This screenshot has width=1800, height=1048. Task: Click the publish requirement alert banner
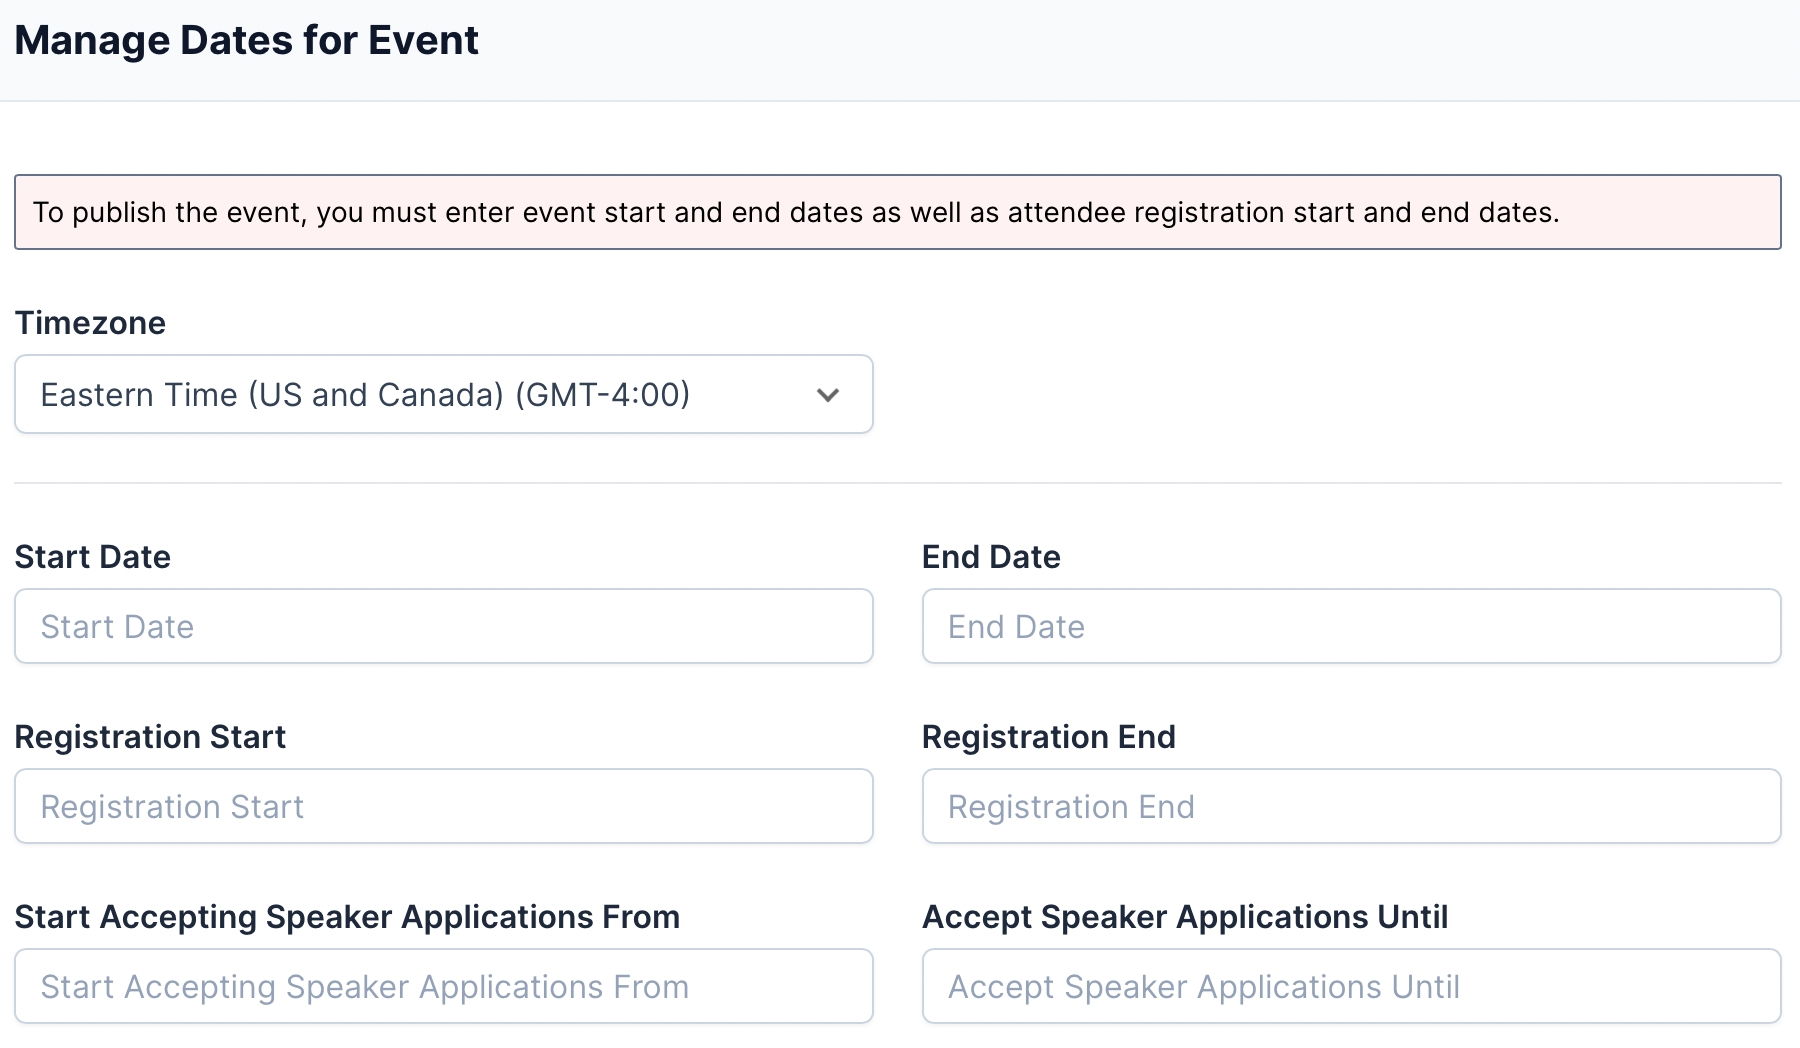(x=897, y=212)
